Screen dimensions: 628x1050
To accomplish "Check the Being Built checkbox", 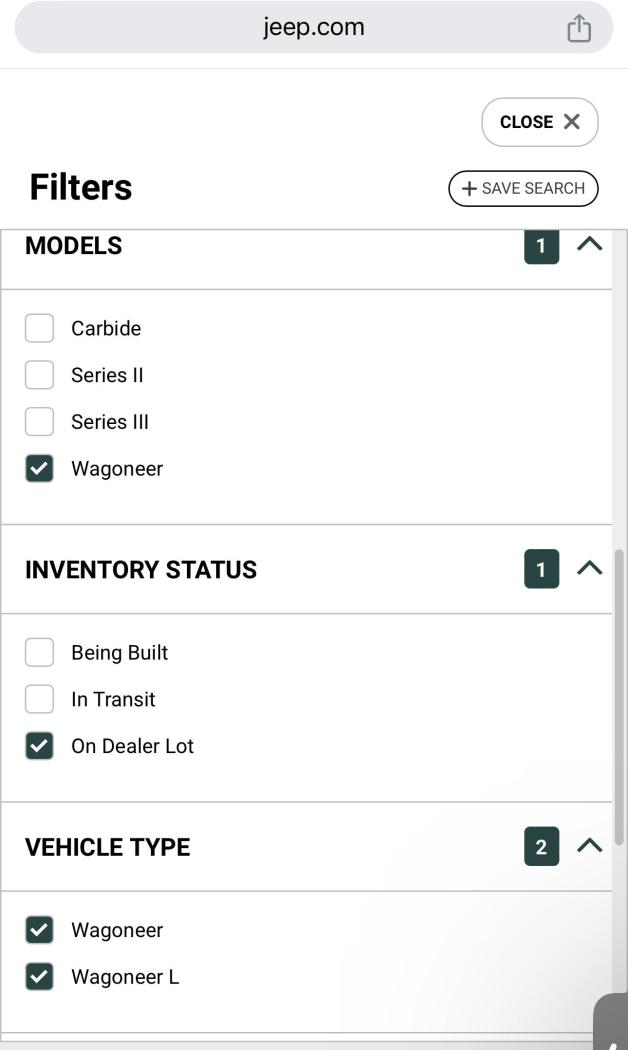I will (39, 653).
